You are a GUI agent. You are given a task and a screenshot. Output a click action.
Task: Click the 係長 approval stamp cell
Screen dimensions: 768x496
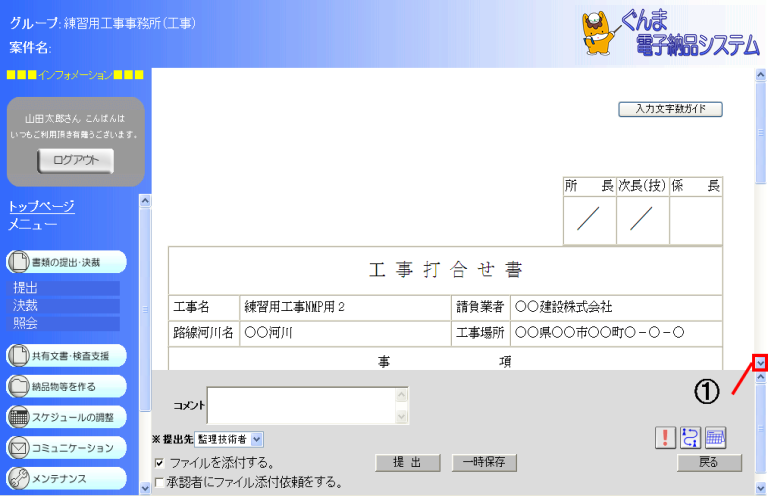tap(696, 220)
